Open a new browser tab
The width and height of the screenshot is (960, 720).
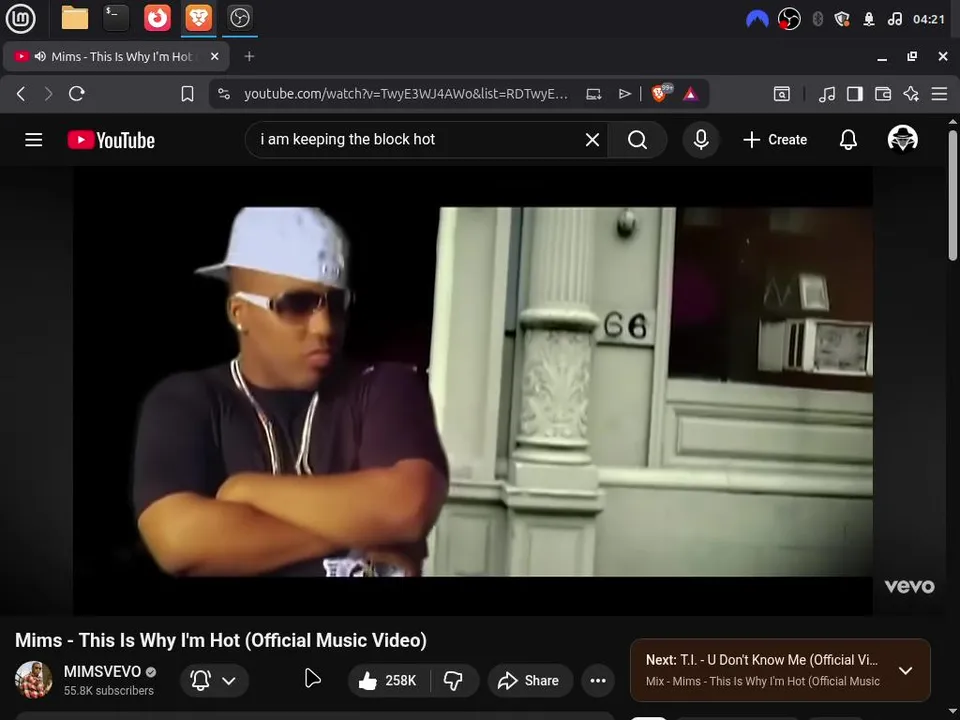pyautogui.click(x=249, y=56)
